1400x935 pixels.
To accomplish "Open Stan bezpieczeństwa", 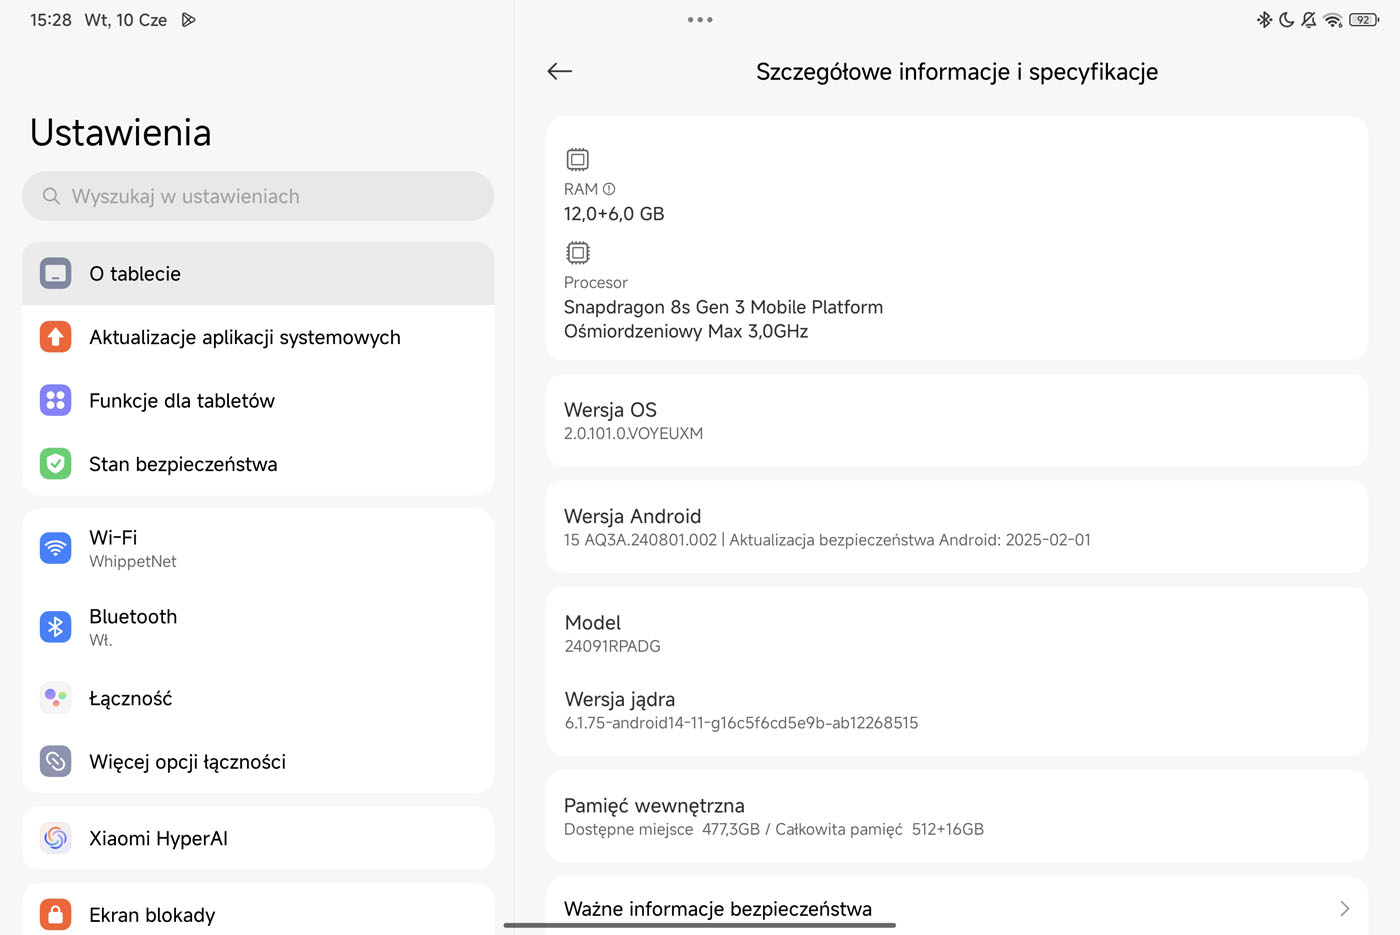I will point(258,464).
